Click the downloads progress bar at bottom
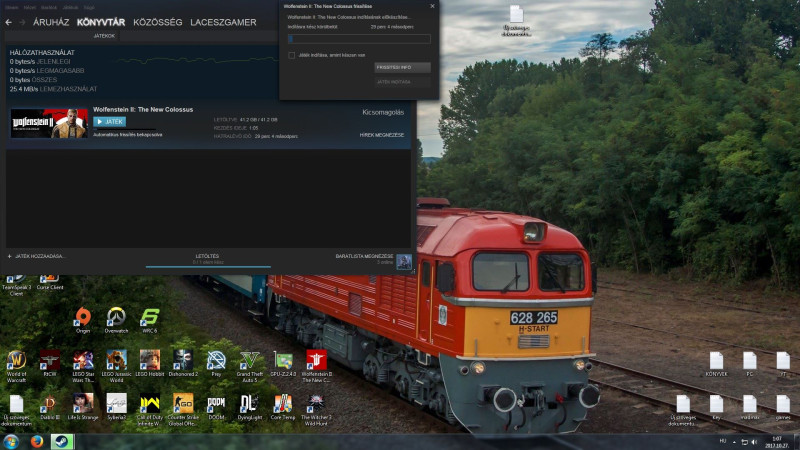Image resolution: width=800 pixels, height=450 pixels. 208,266
